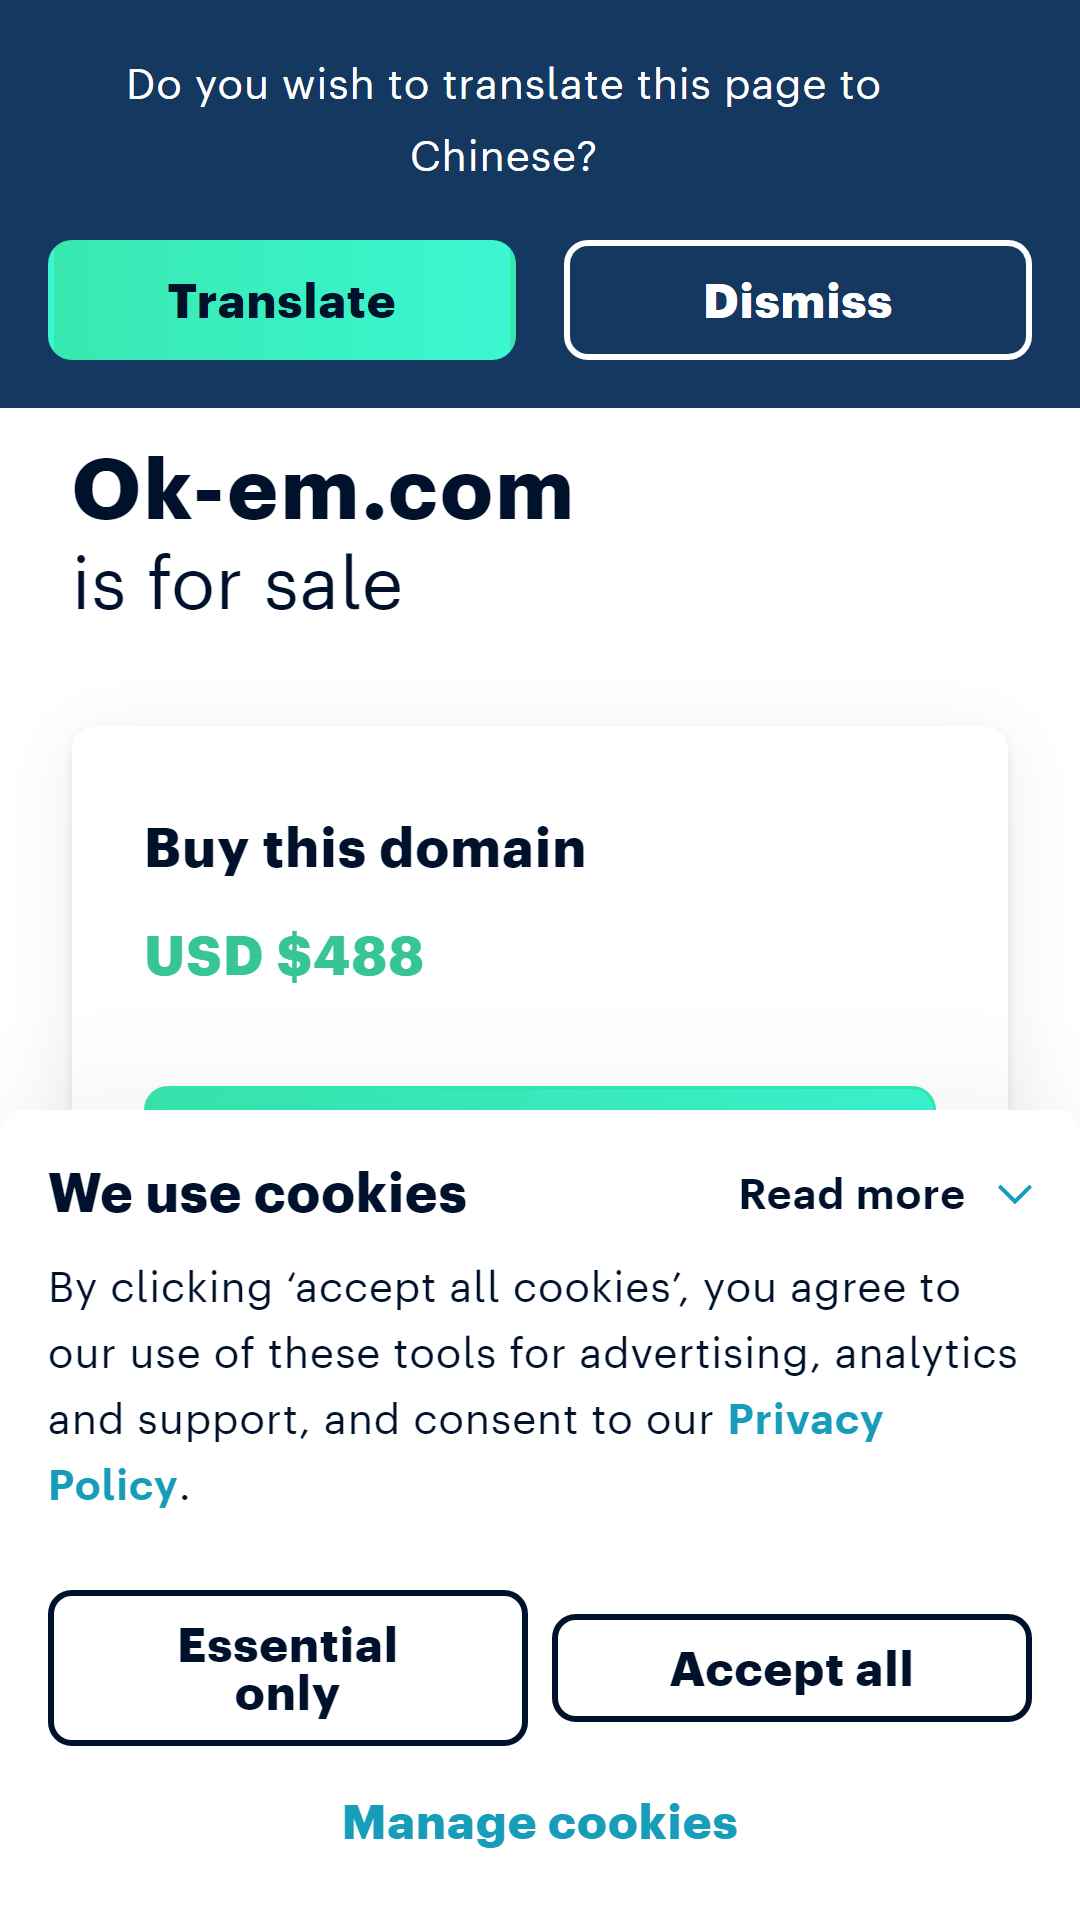Viewport: 1080px width, 1920px height.
Task: Open the Privacy Policy link
Action: click(x=805, y=1420)
